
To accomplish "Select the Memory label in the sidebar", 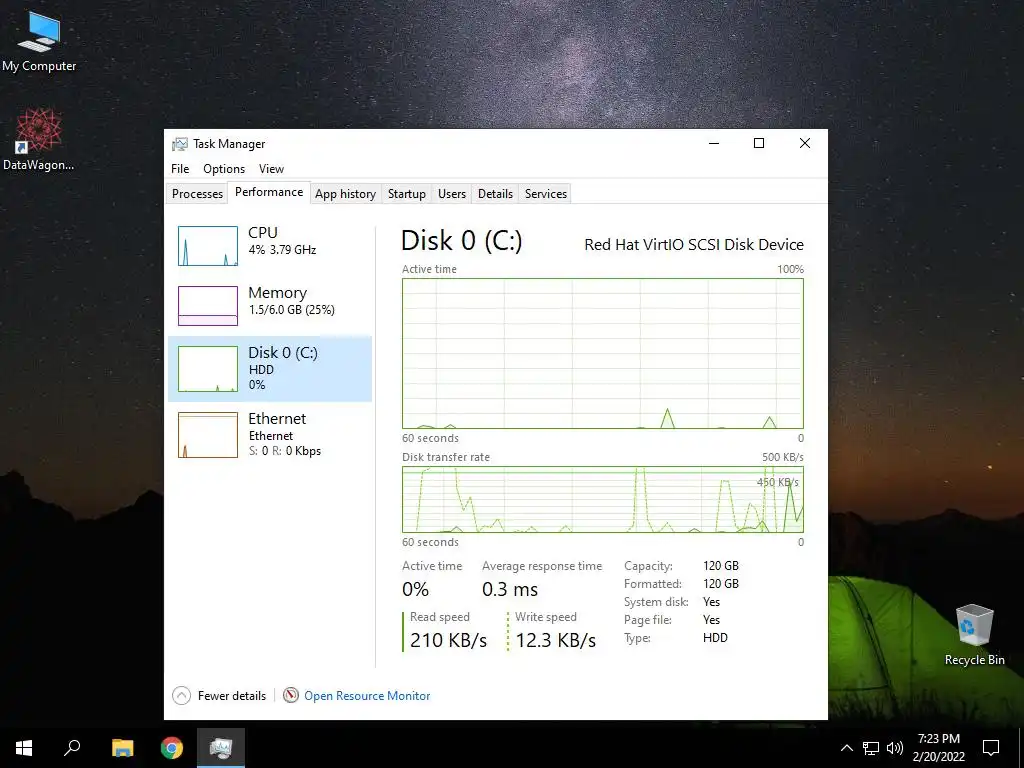I will point(278,293).
